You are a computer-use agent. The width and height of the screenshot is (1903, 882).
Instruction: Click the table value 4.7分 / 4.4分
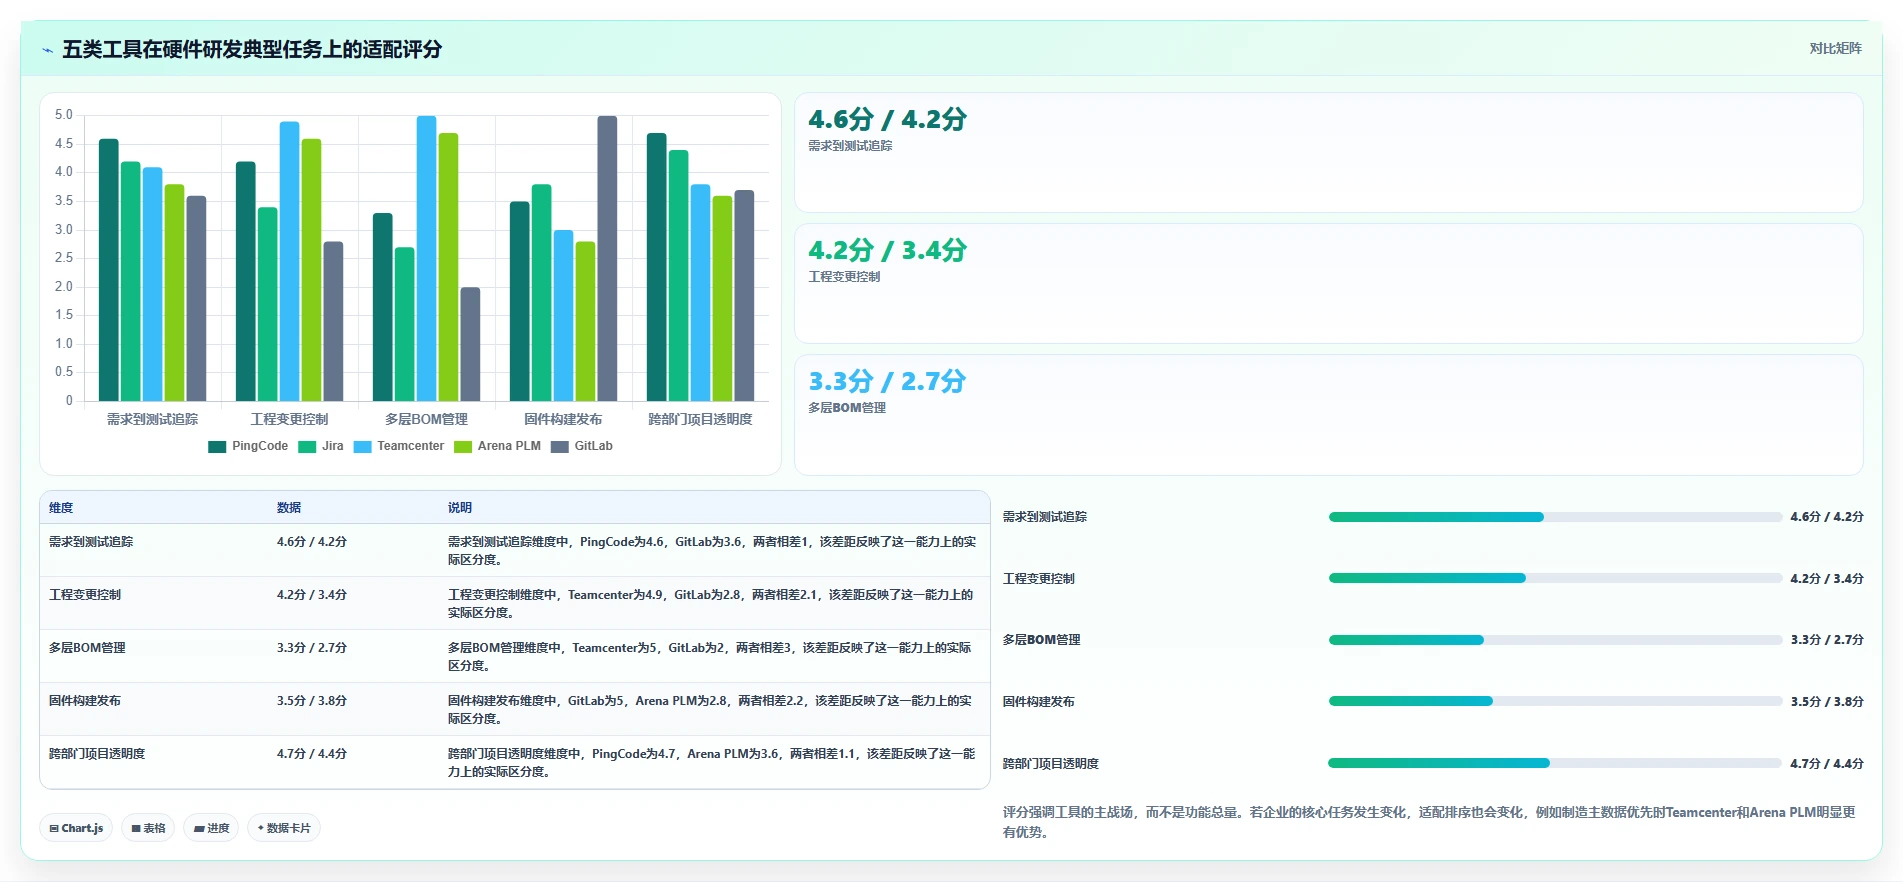point(312,754)
